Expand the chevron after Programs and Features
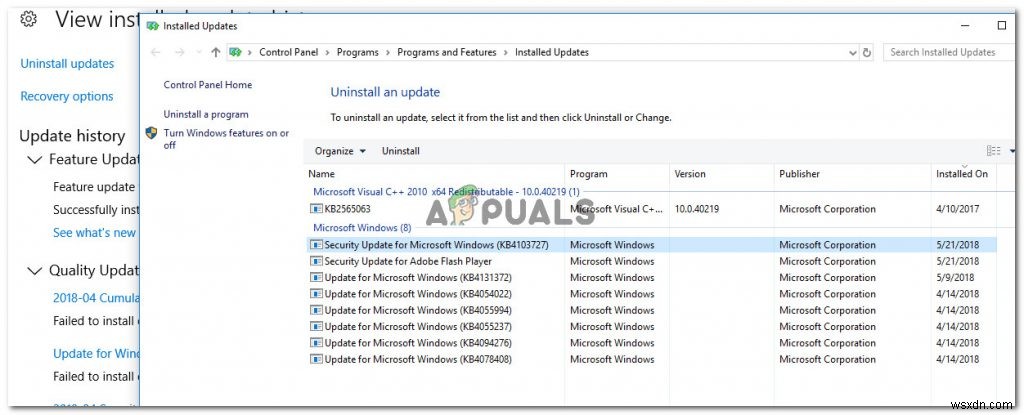 coord(505,52)
